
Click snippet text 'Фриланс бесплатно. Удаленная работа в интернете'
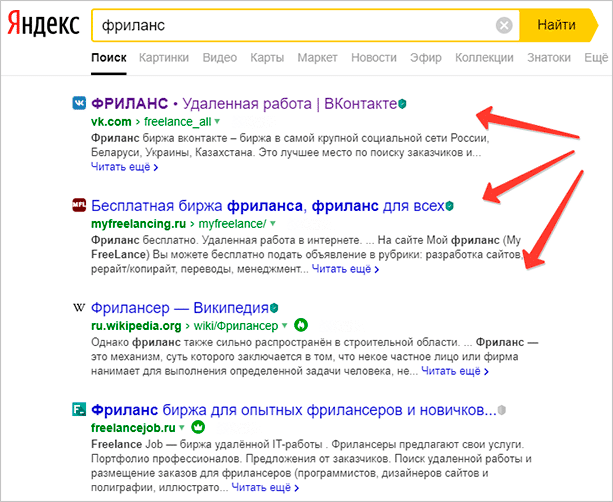point(226,240)
